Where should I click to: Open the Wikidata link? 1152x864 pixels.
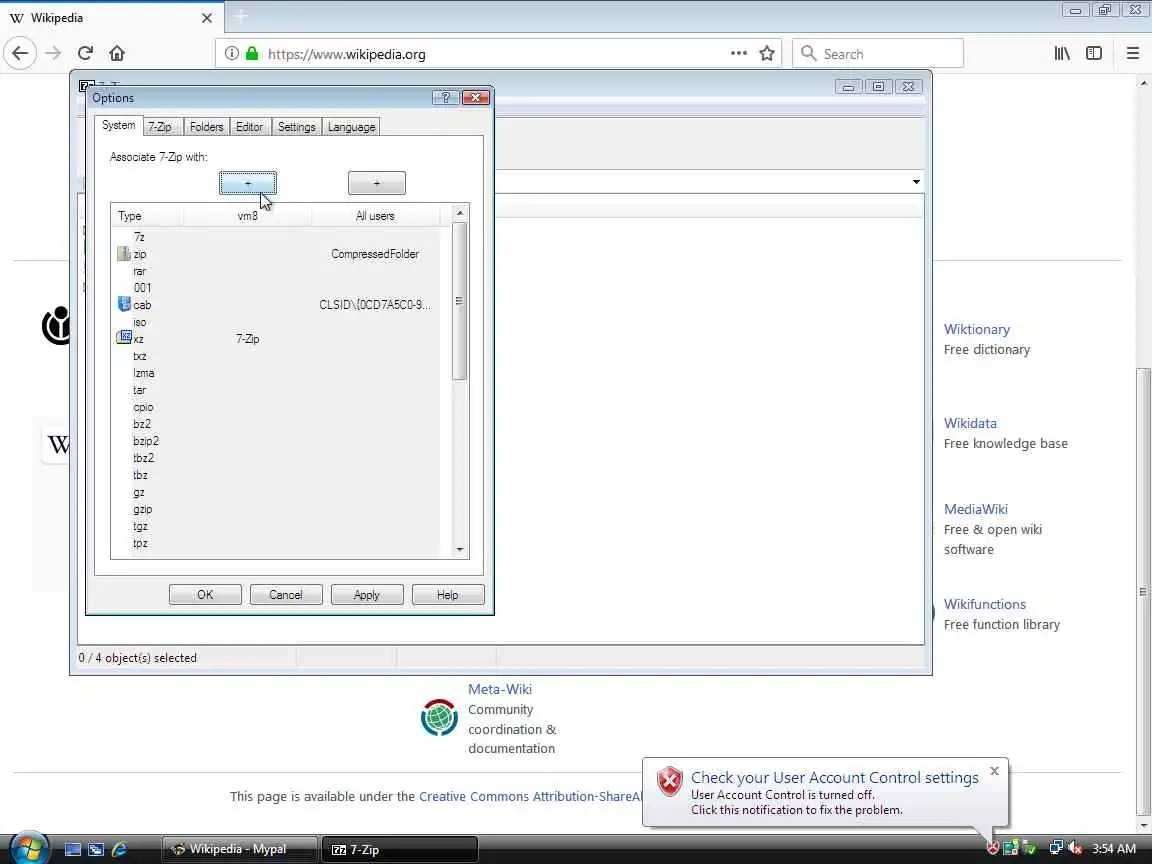point(970,423)
